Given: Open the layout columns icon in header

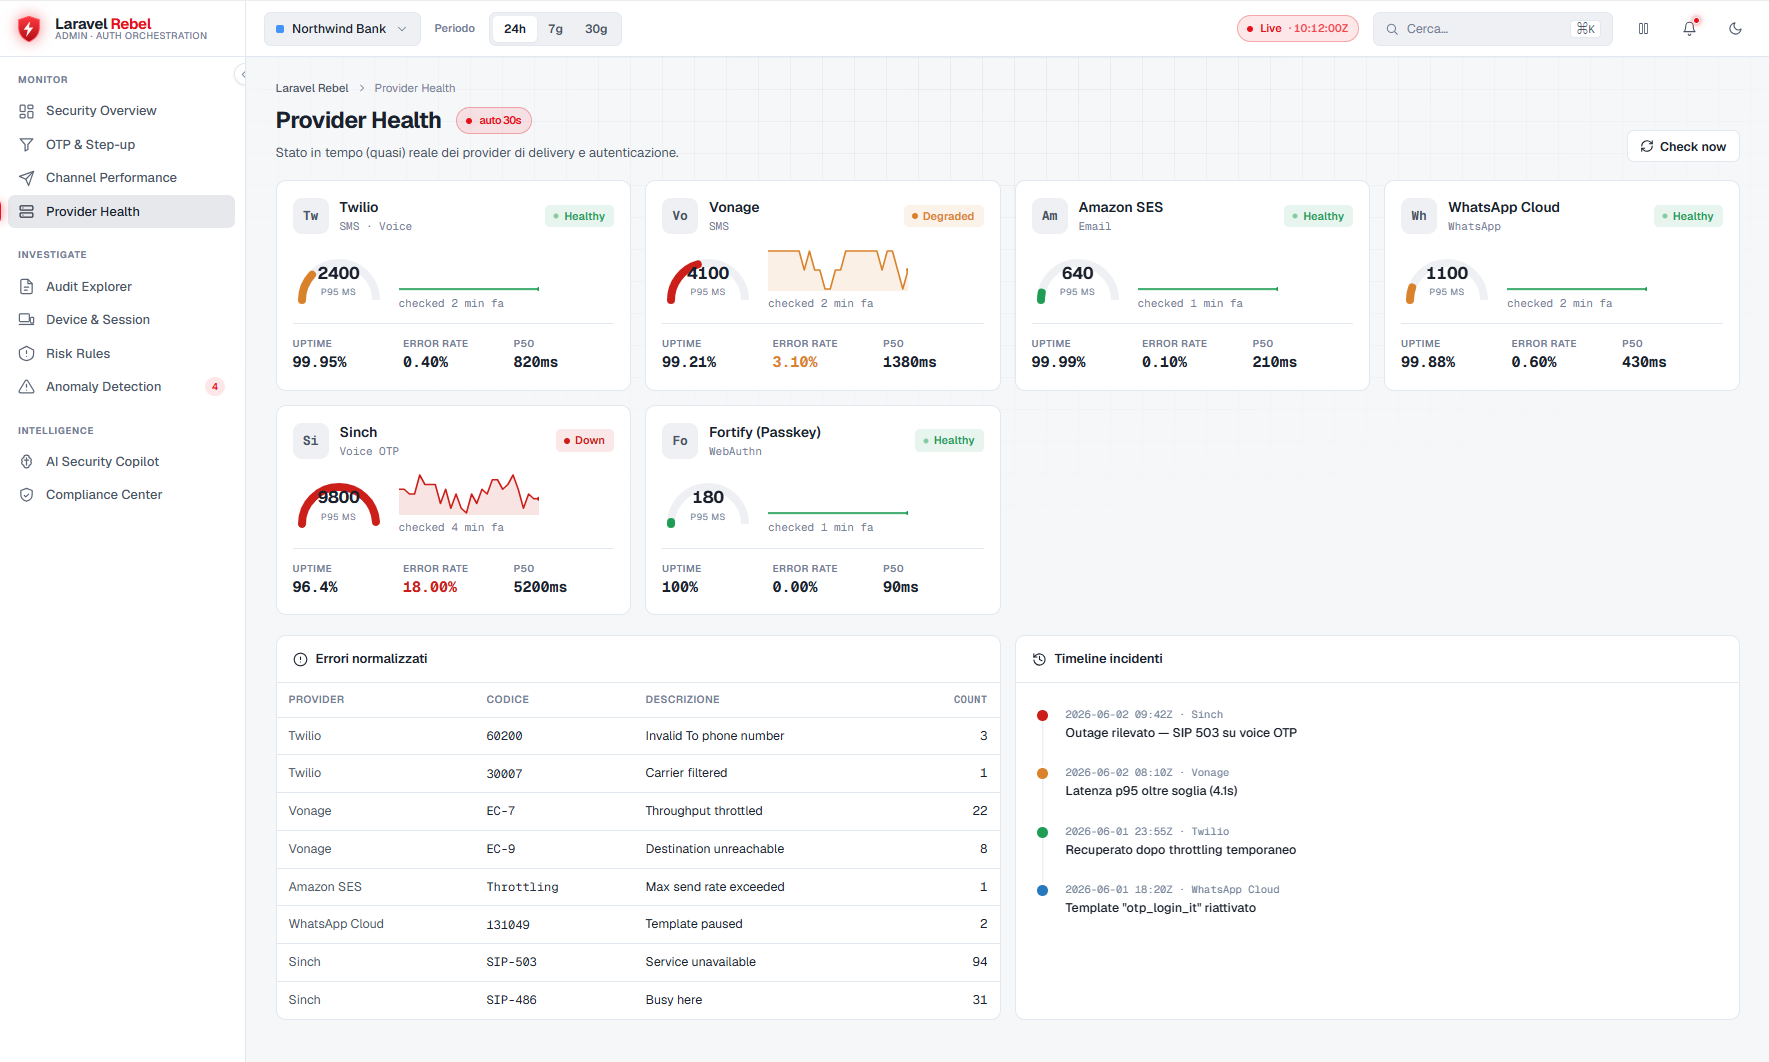Looking at the screenshot, I should point(1644,29).
